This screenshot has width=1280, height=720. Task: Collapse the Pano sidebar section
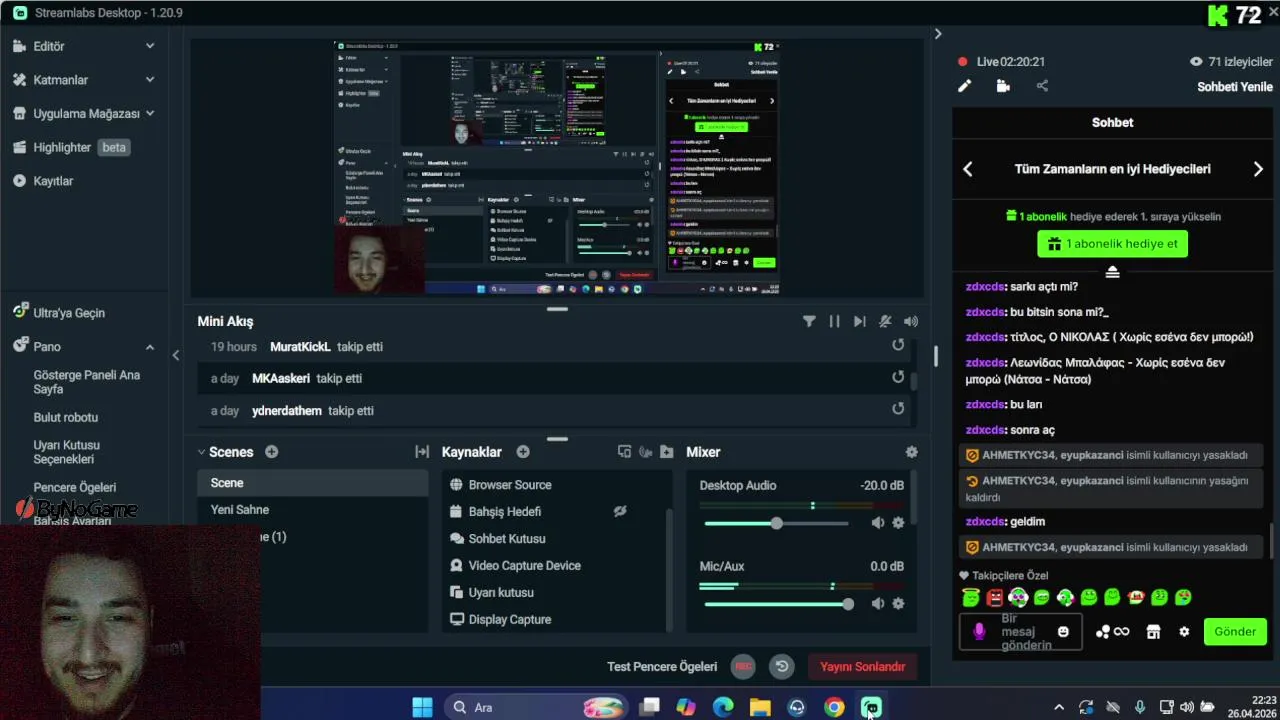(150, 347)
